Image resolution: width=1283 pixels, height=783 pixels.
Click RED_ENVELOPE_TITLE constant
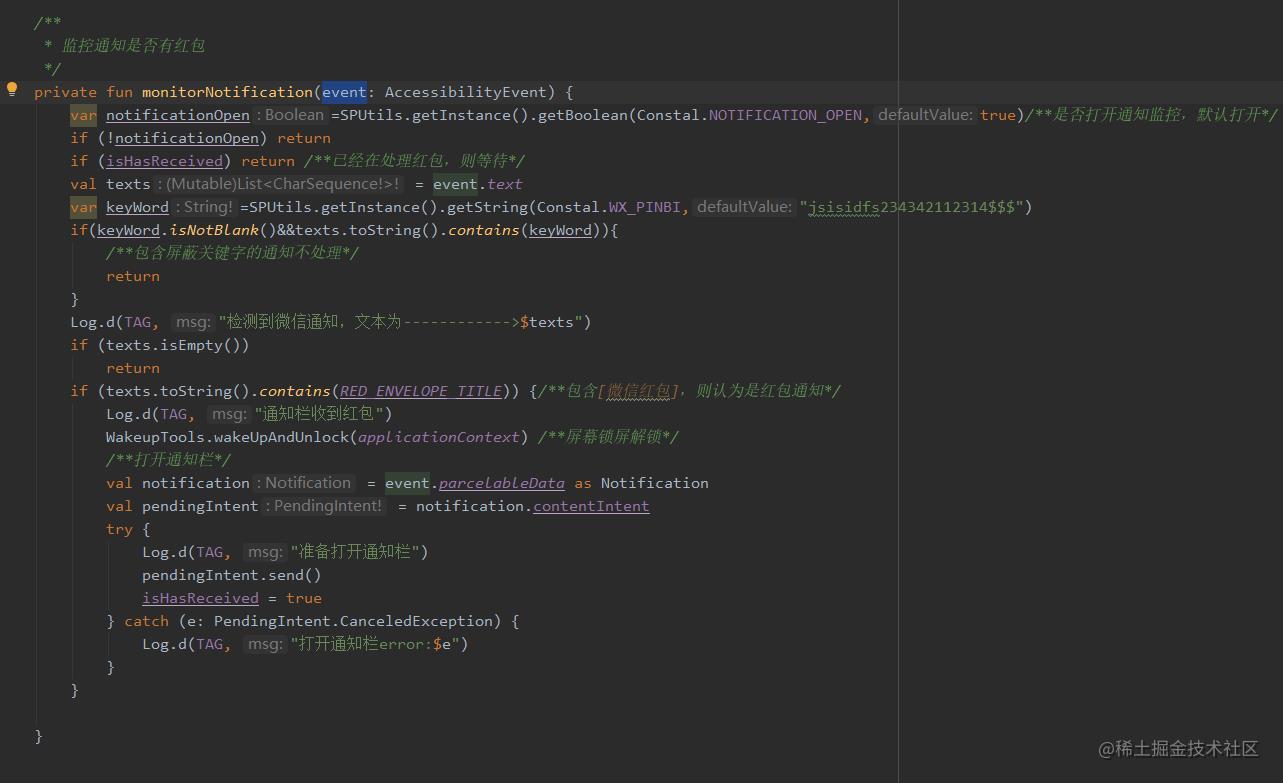point(420,391)
